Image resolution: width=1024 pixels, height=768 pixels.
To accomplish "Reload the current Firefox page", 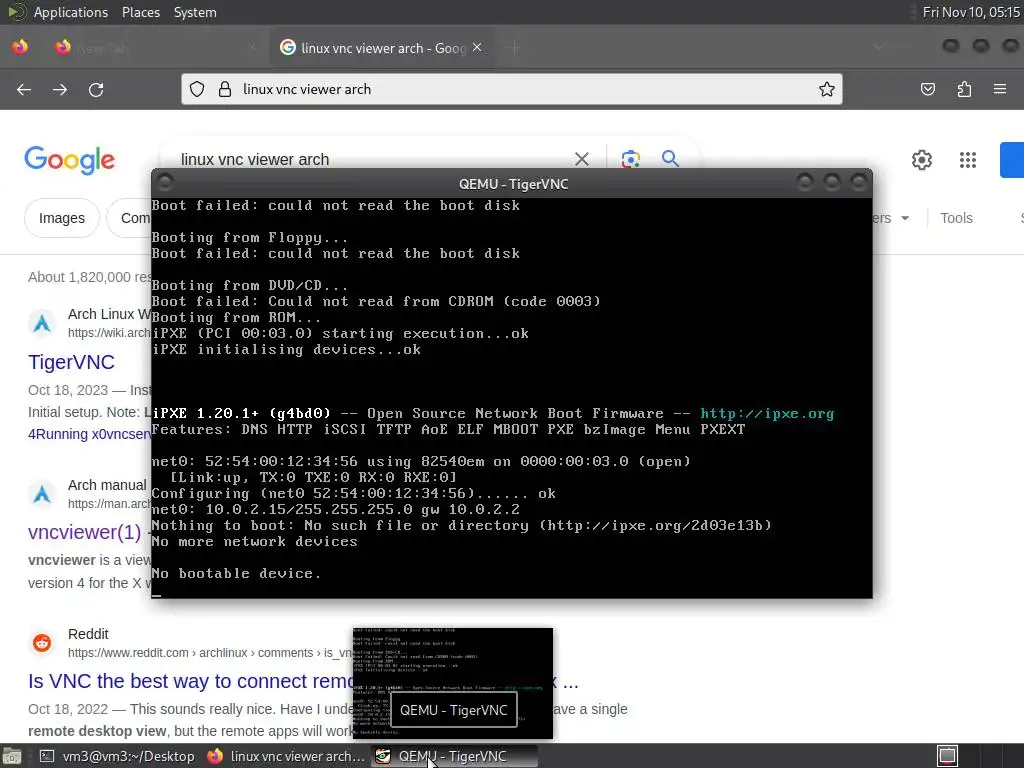I will tap(96, 89).
